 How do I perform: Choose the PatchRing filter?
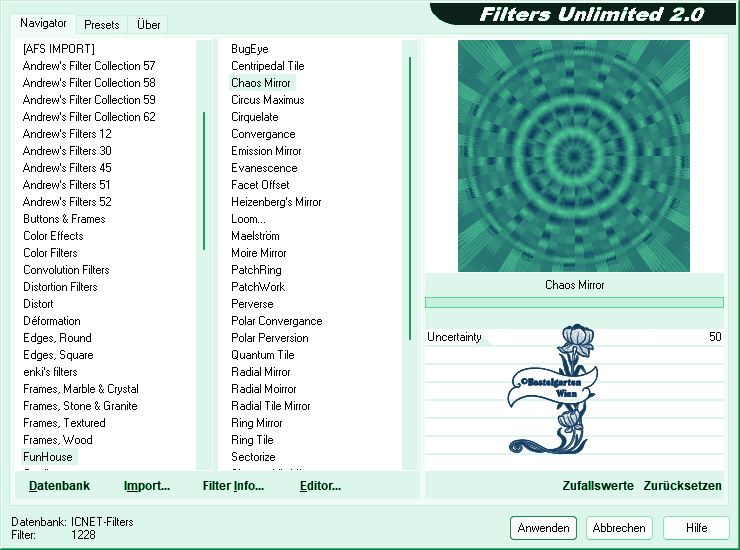[256, 270]
